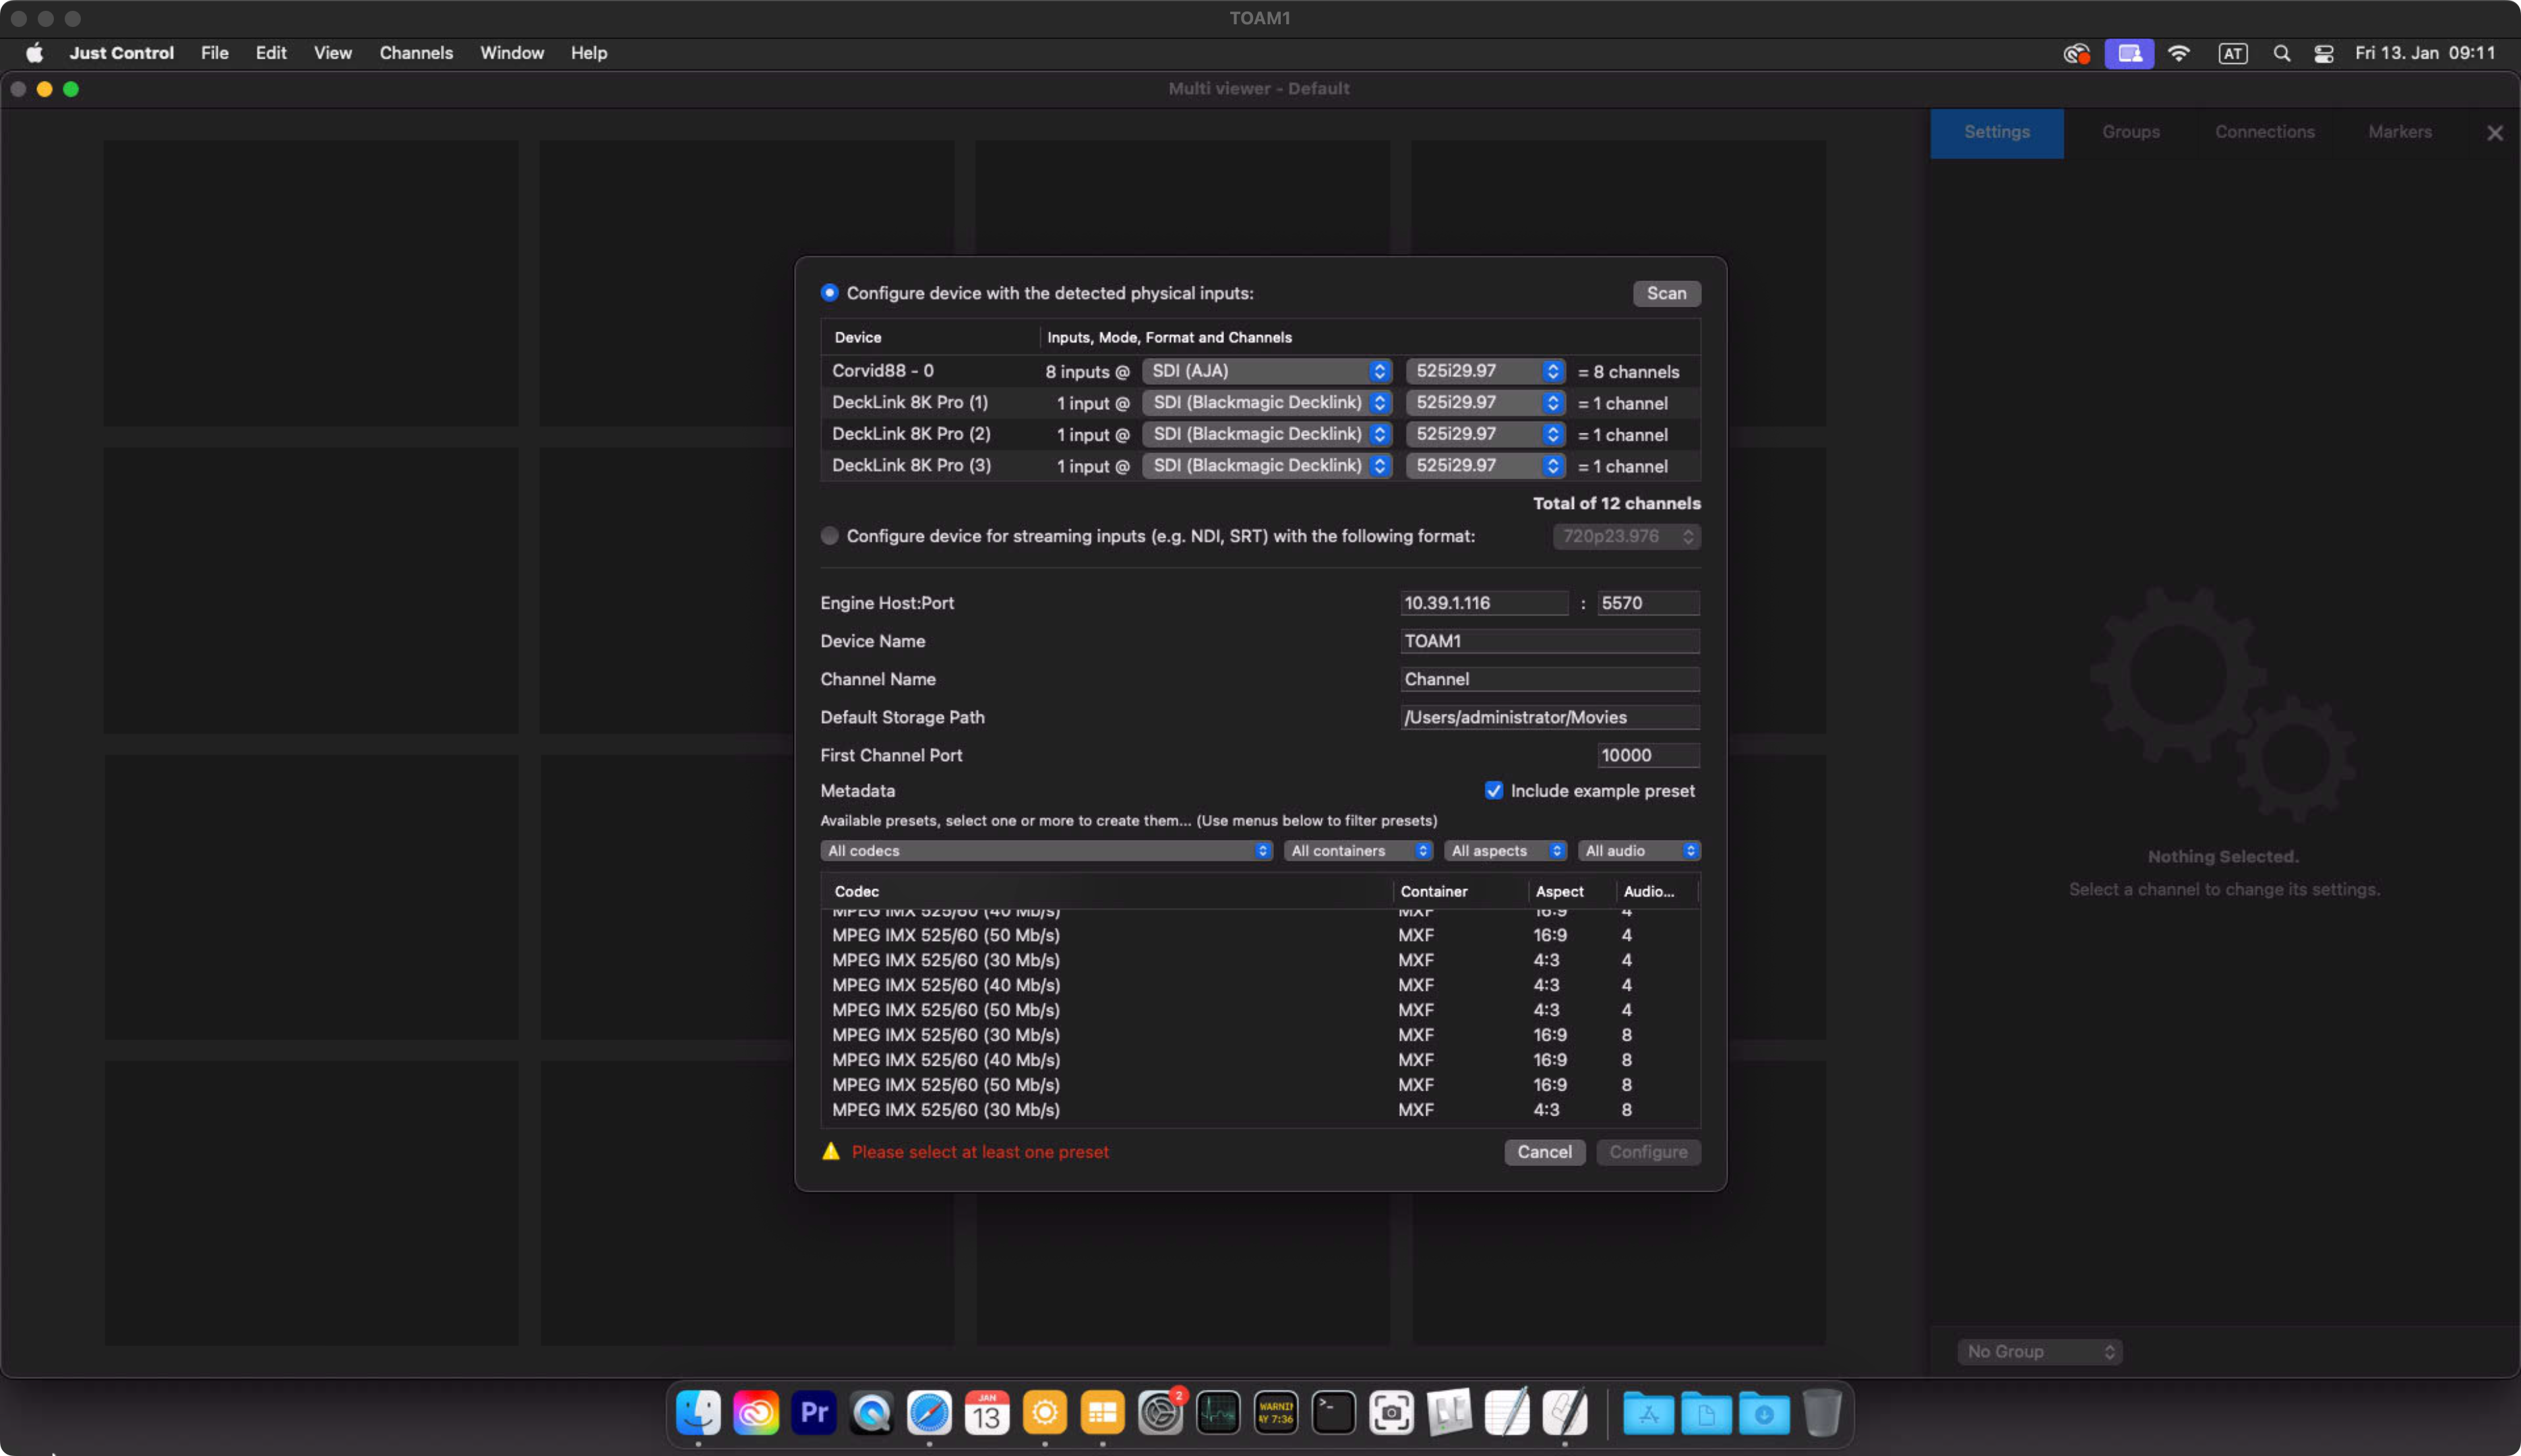The height and width of the screenshot is (1456, 2521).
Task: Open the Edit menu
Action: (271, 53)
